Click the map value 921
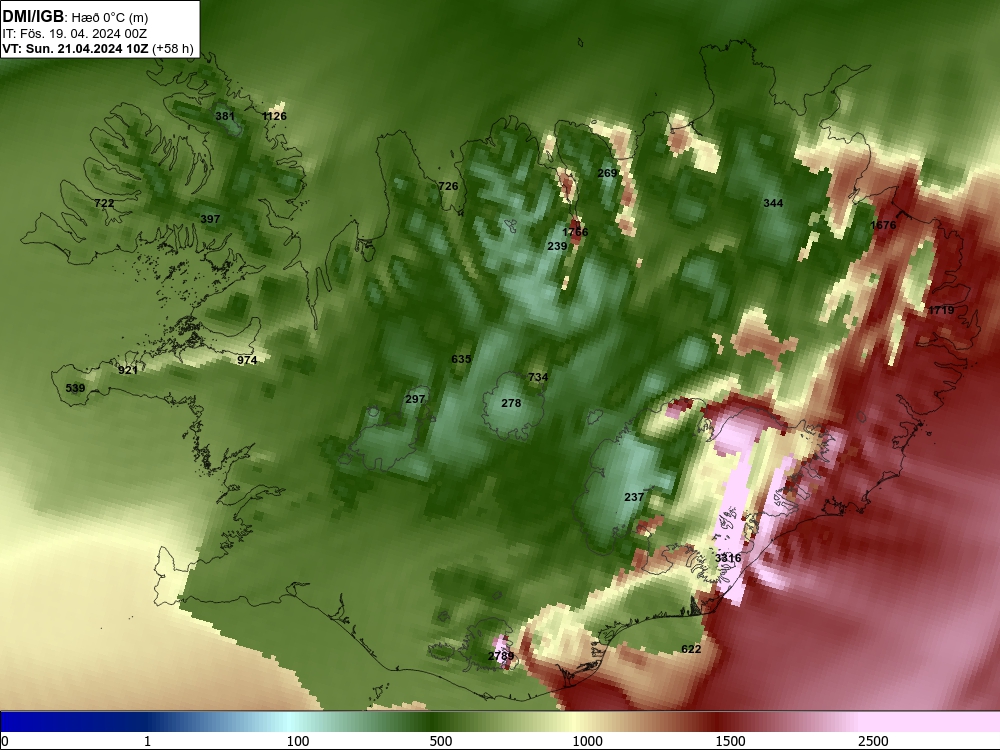The image size is (1000, 750). (128, 370)
